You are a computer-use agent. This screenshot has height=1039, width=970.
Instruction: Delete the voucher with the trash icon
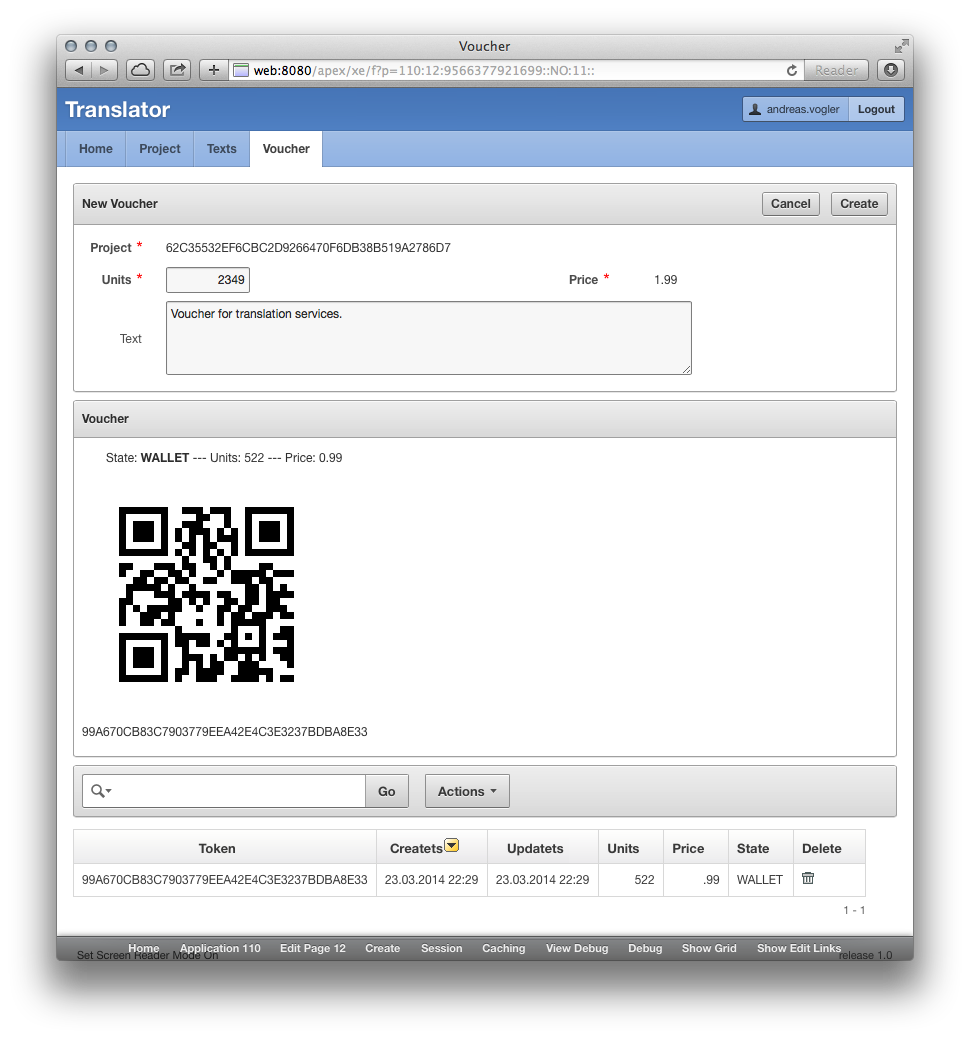point(808,879)
